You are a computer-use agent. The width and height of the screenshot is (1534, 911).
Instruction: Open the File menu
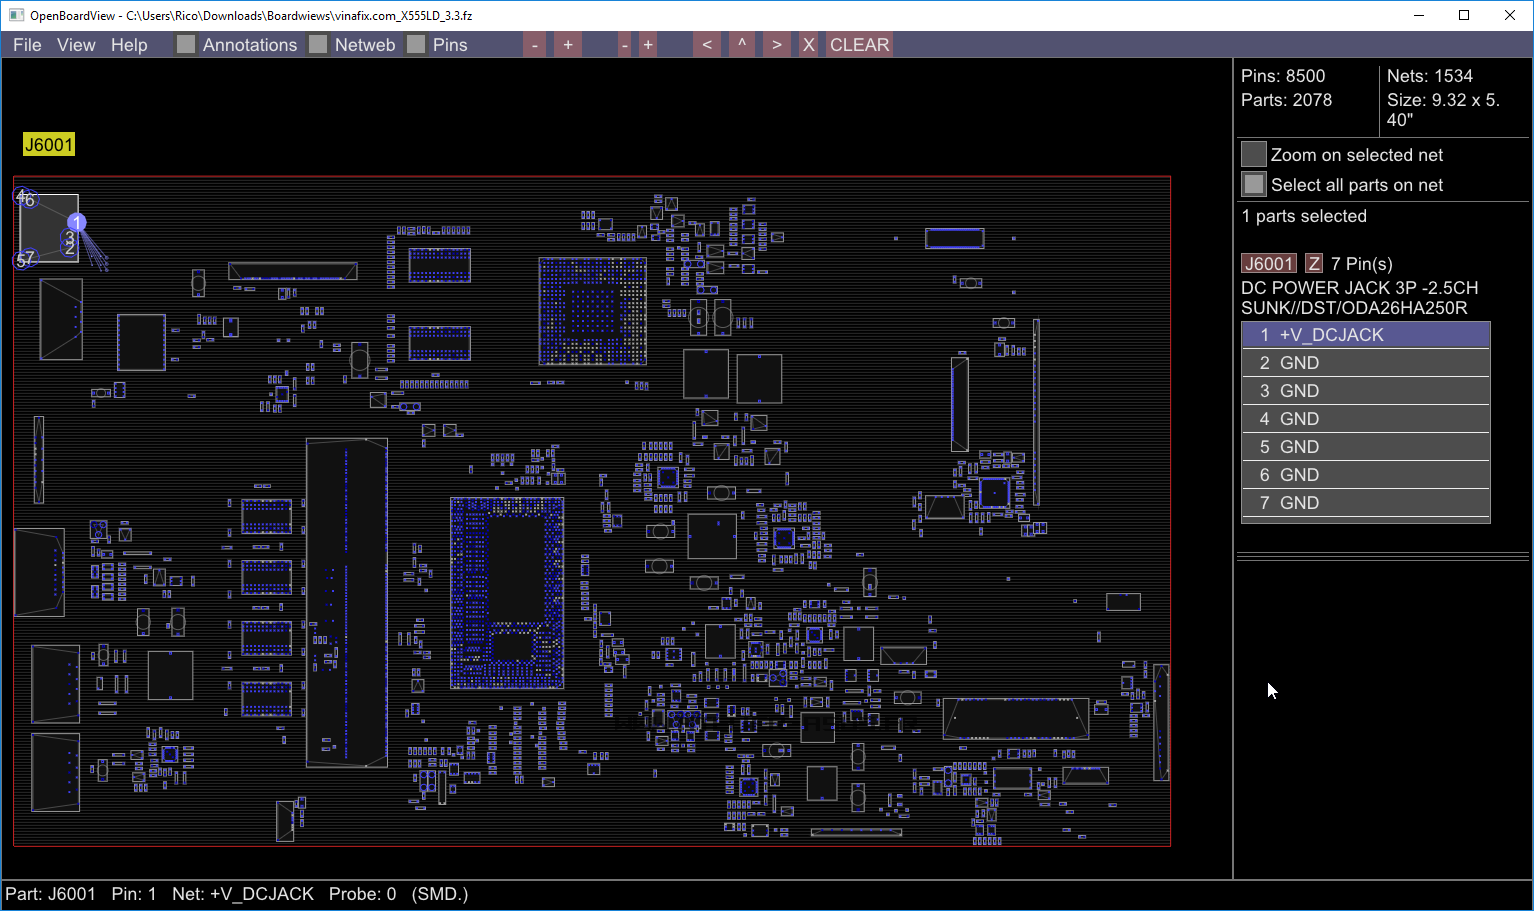click(27, 45)
